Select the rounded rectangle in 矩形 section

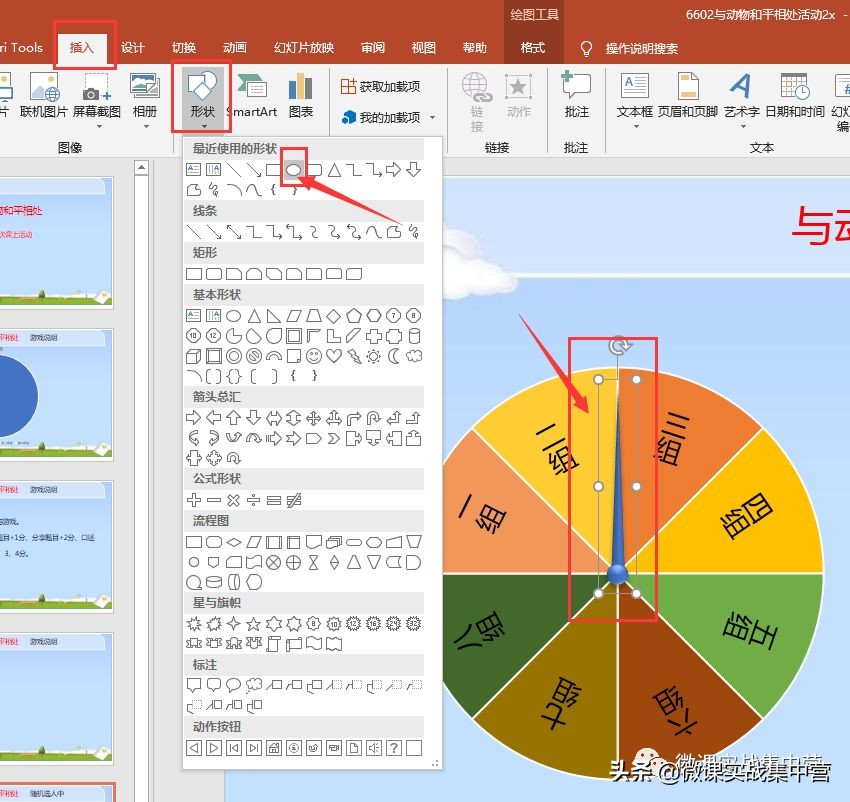click(214, 274)
